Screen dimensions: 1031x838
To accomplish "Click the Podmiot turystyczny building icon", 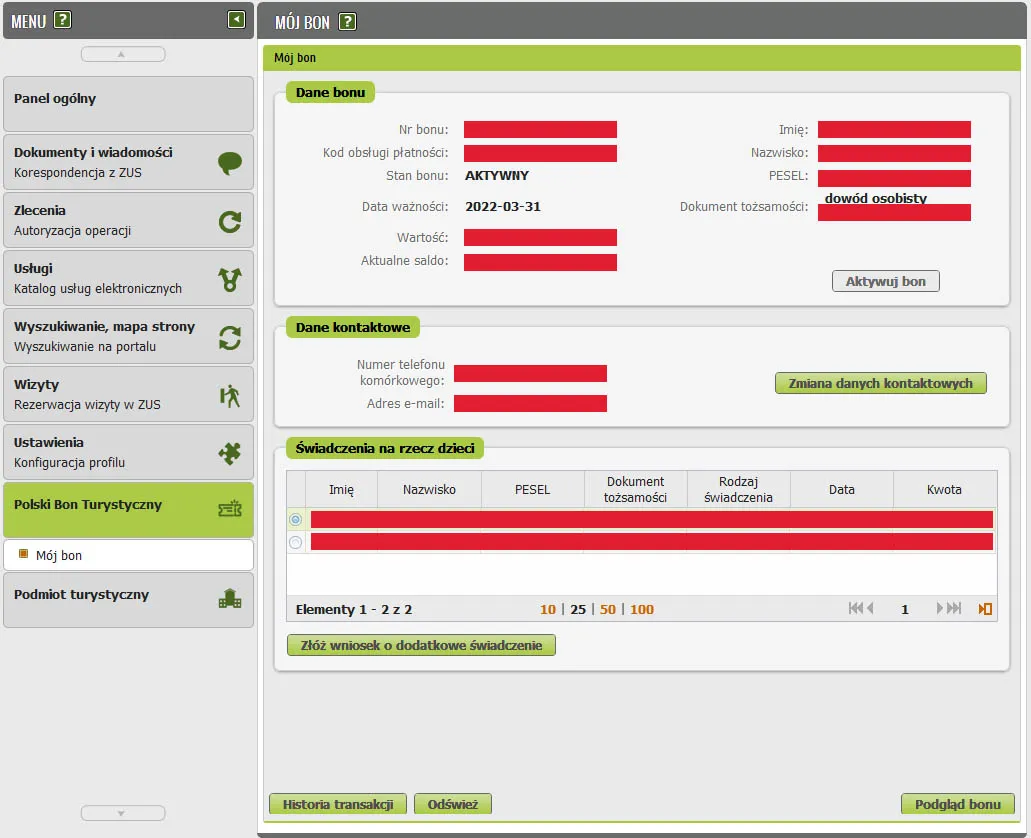I will pos(229,599).
